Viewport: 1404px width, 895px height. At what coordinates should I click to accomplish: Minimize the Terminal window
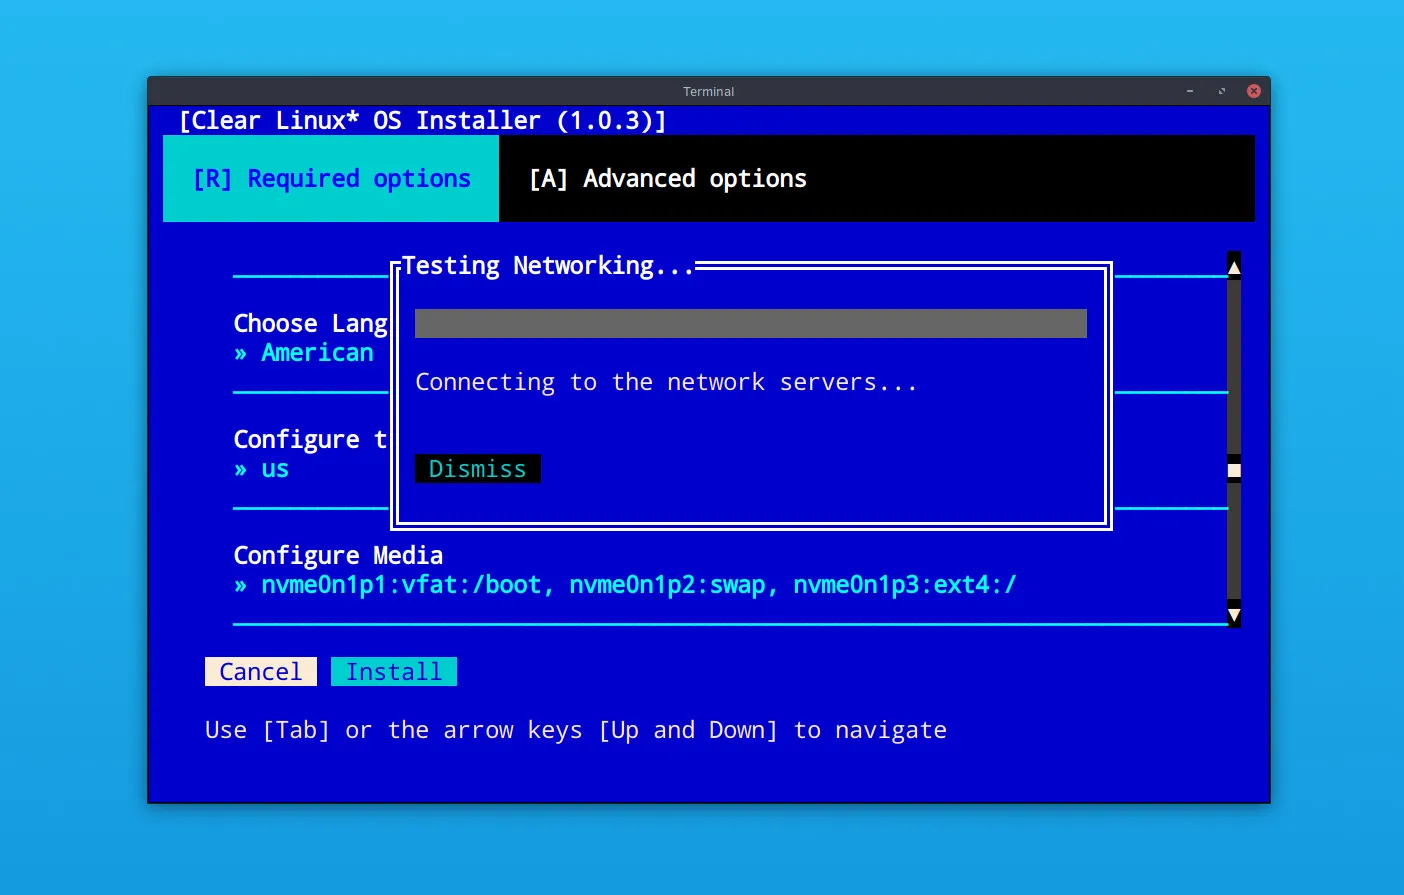point(1189,91)
